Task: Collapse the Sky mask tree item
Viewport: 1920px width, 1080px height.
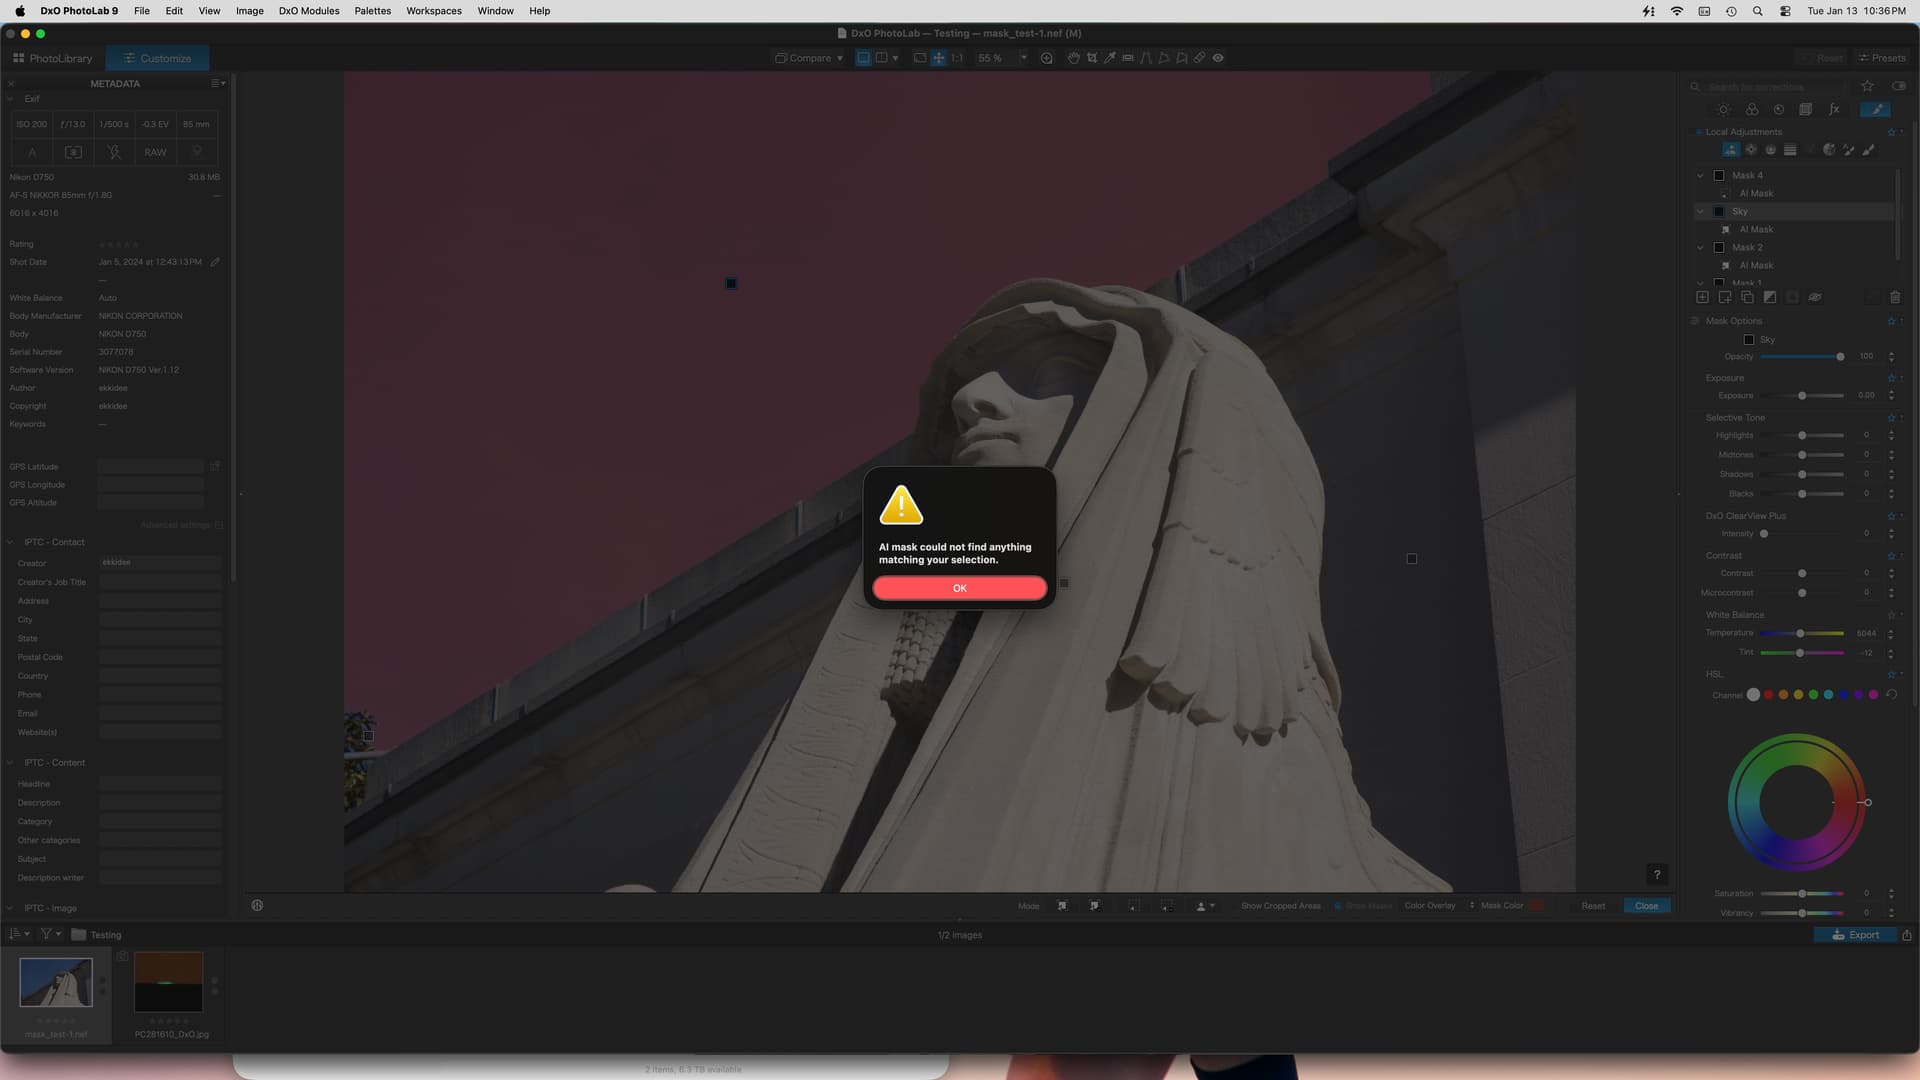Action: (1700, 211)
